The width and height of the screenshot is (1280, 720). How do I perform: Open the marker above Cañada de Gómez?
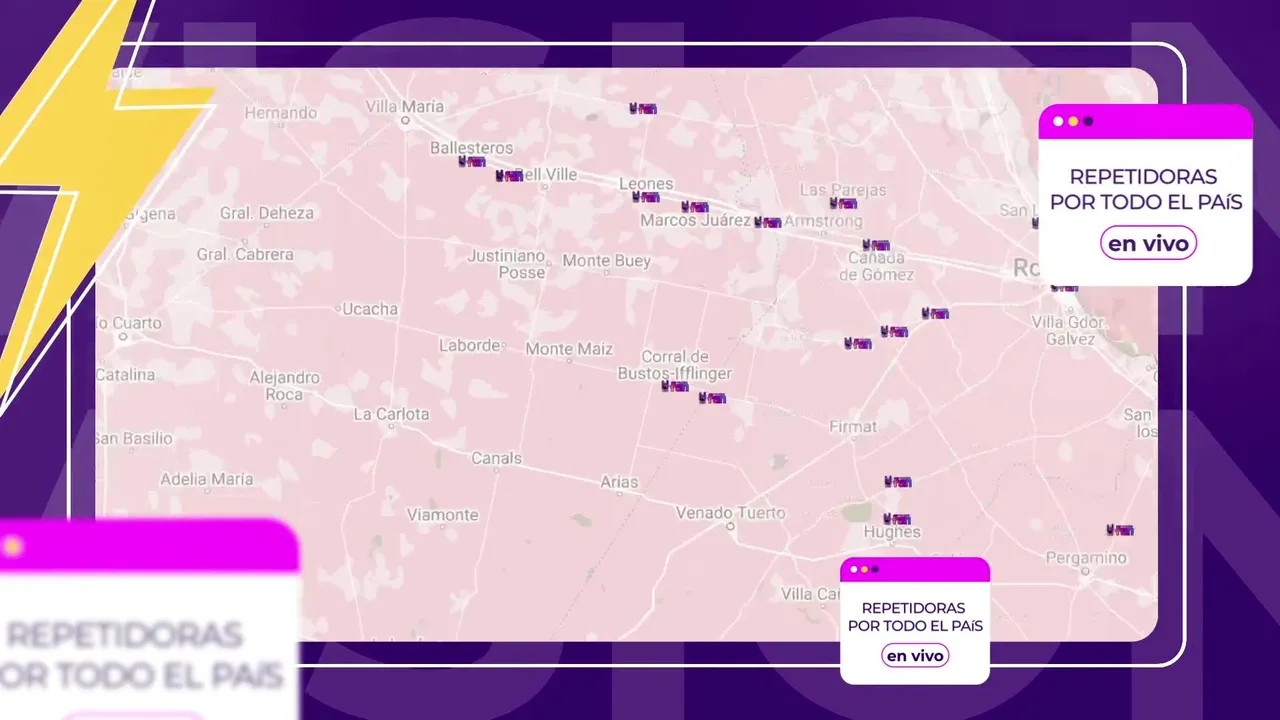[x=876, y=245]
